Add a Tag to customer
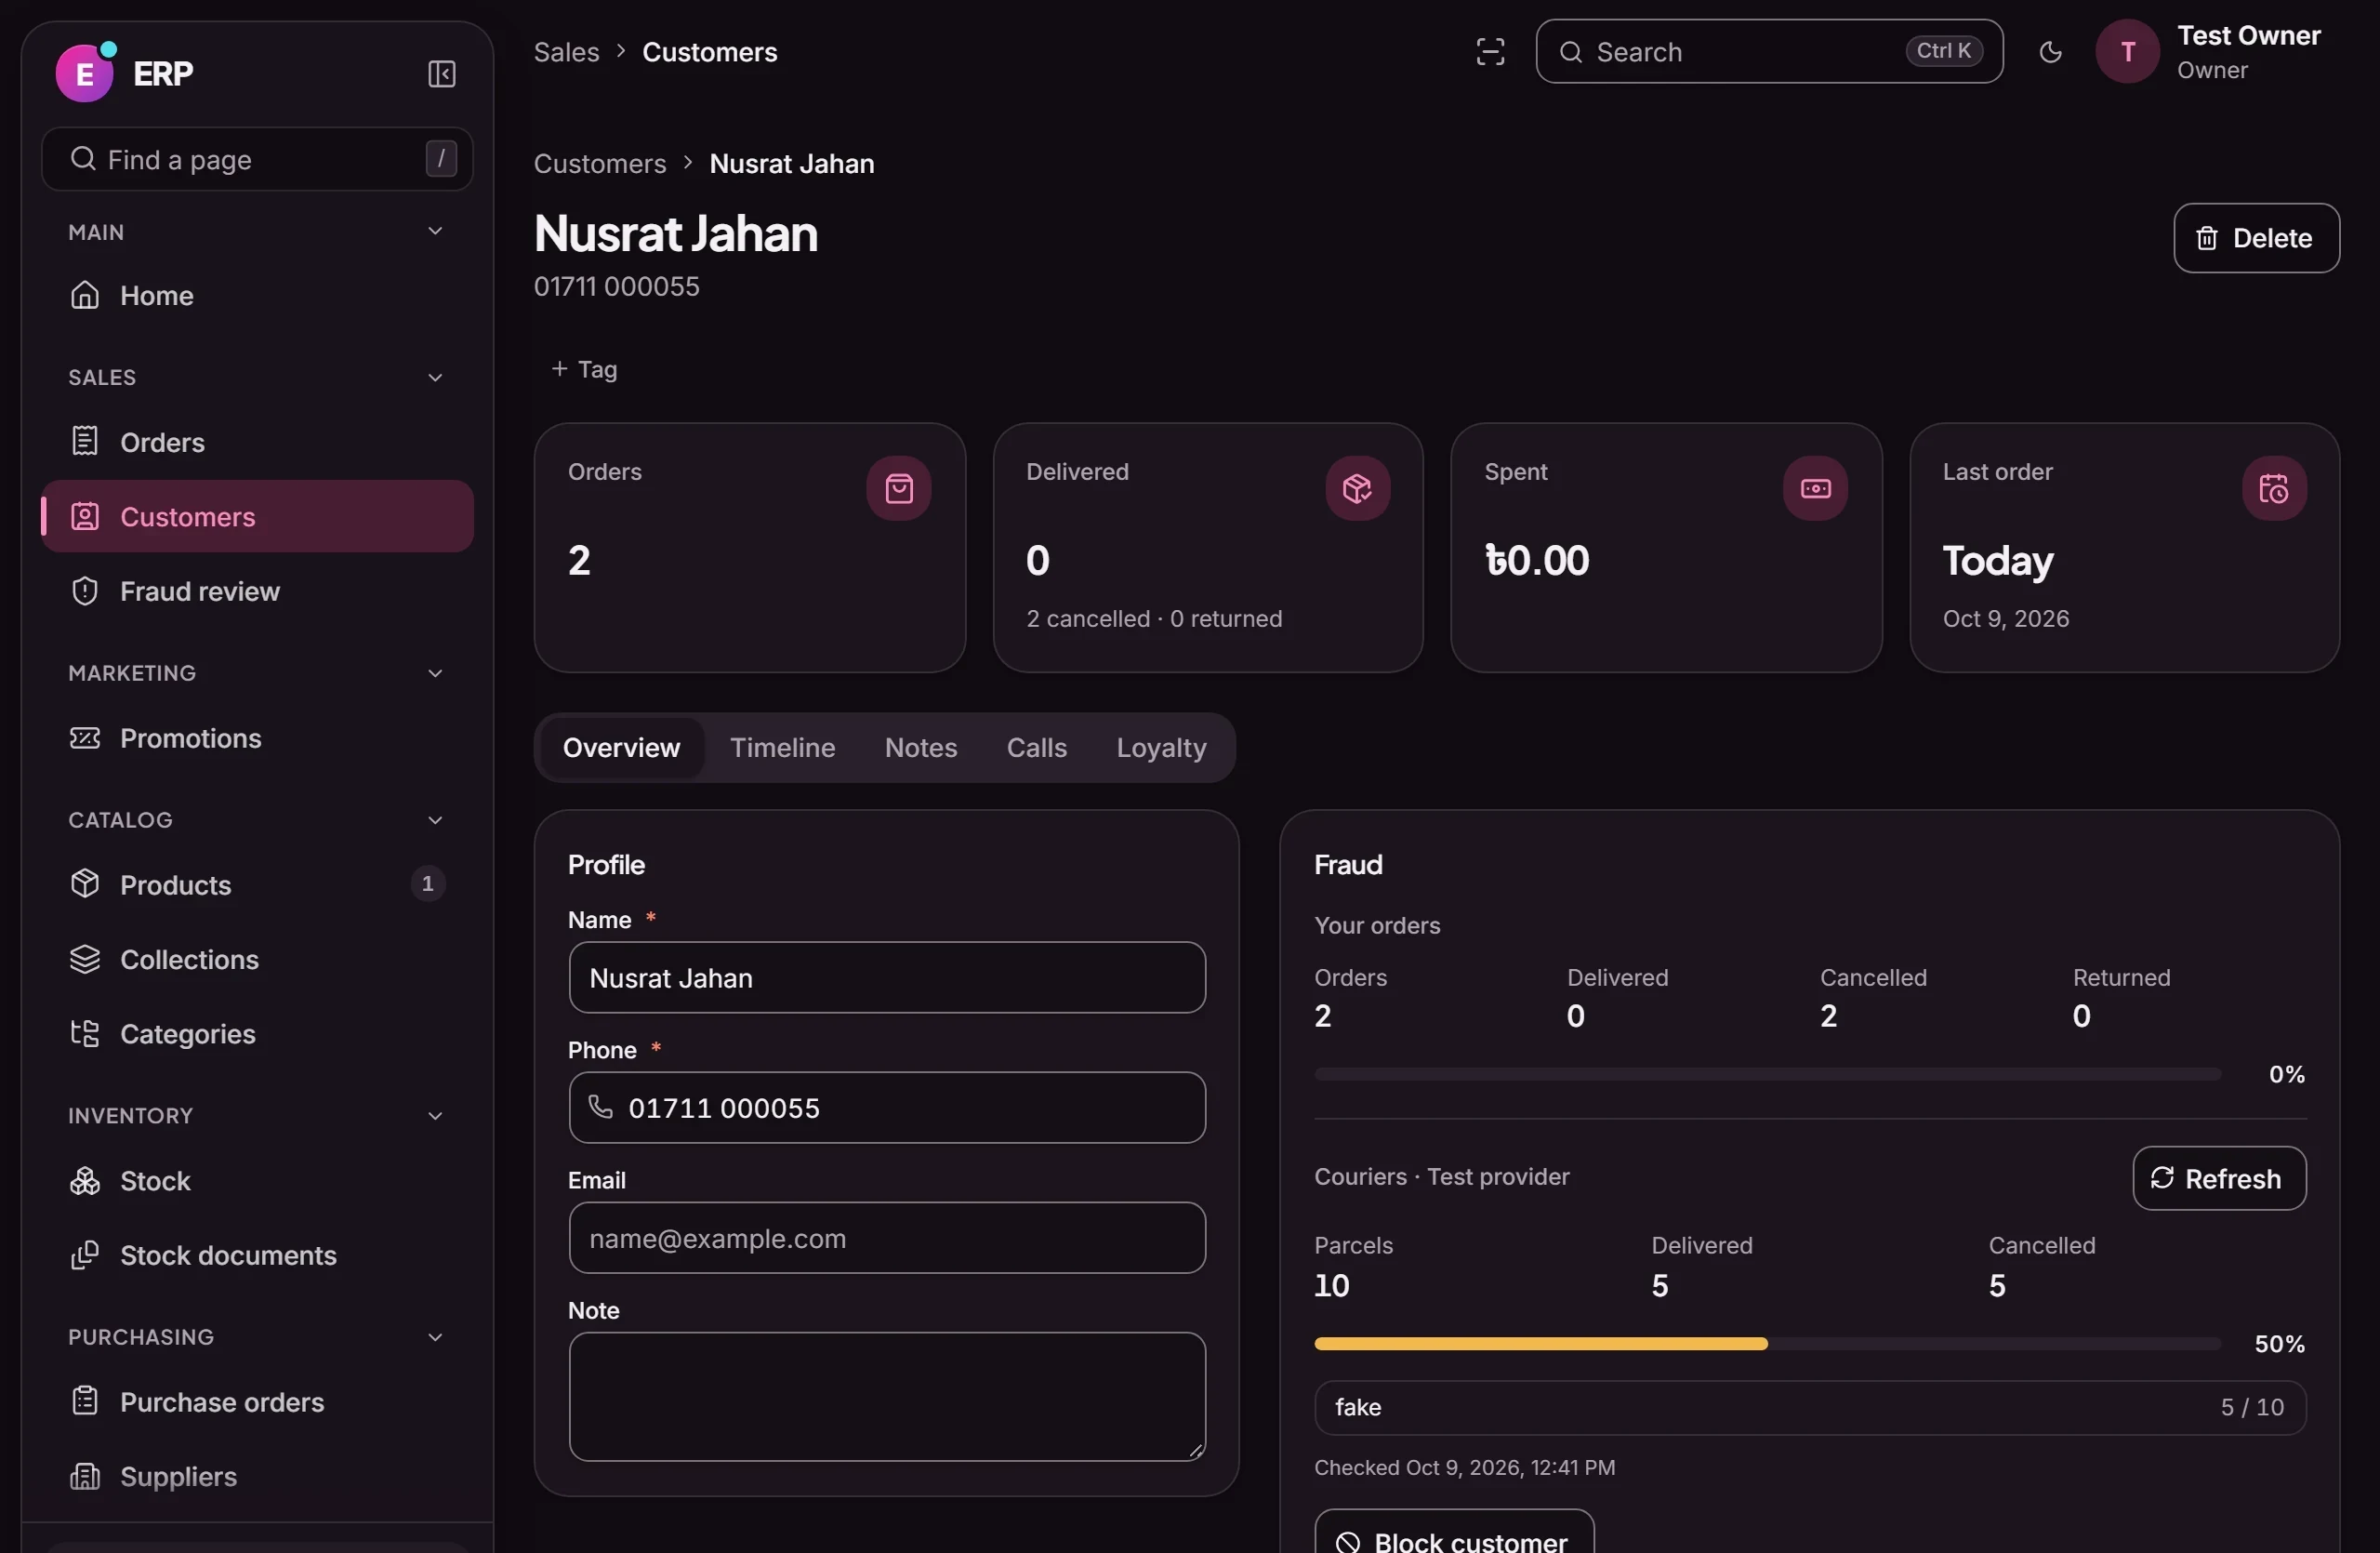Image resolution: width=2380 pixels, height=1553 pixels. click(x=584, y=370)
